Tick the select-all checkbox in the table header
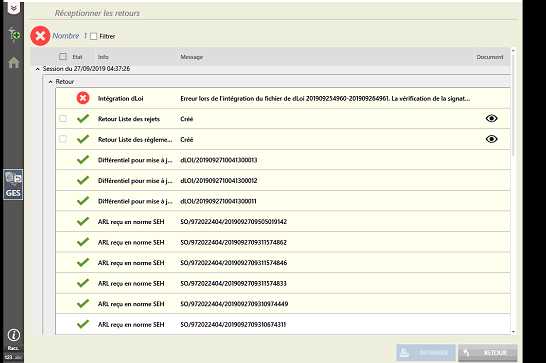 point(63,56)
